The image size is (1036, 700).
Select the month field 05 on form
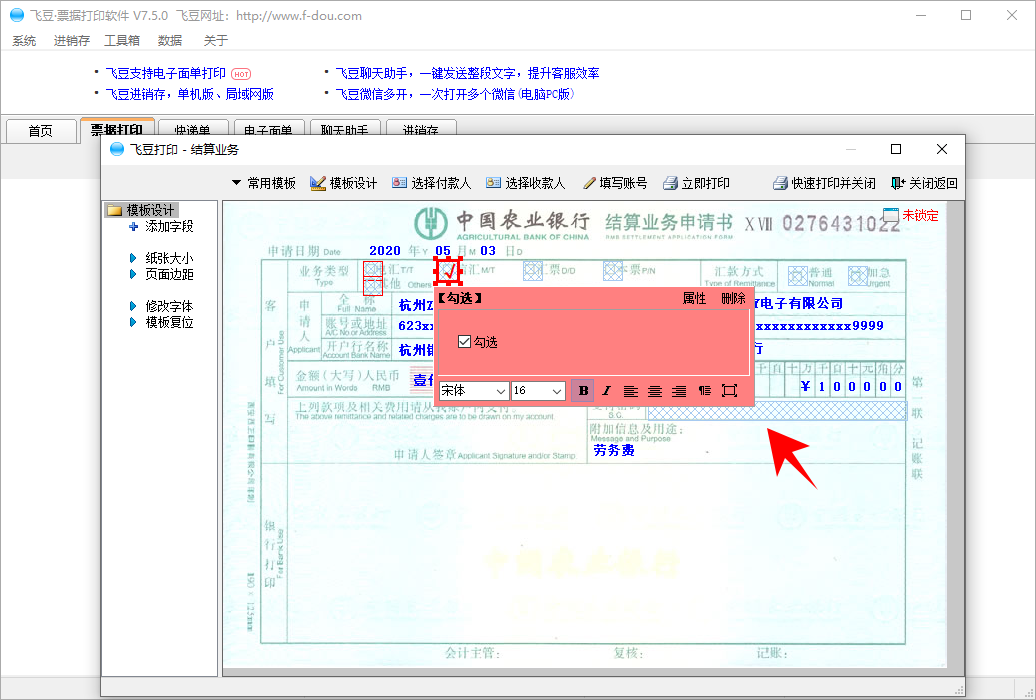[443, 251]
